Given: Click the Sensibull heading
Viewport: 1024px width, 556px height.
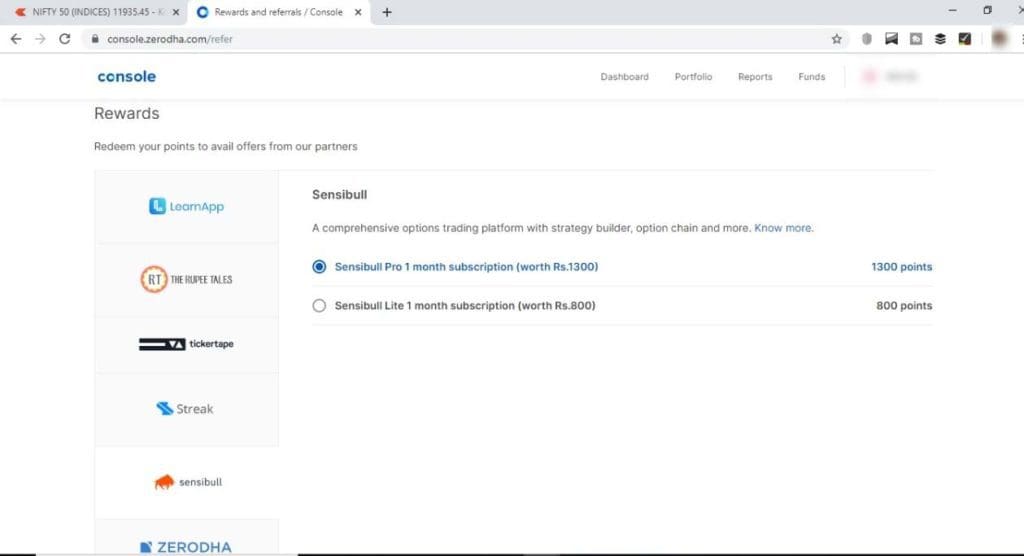Looking at the screenshot, I should pyautogui.click(x=340, y=195).
